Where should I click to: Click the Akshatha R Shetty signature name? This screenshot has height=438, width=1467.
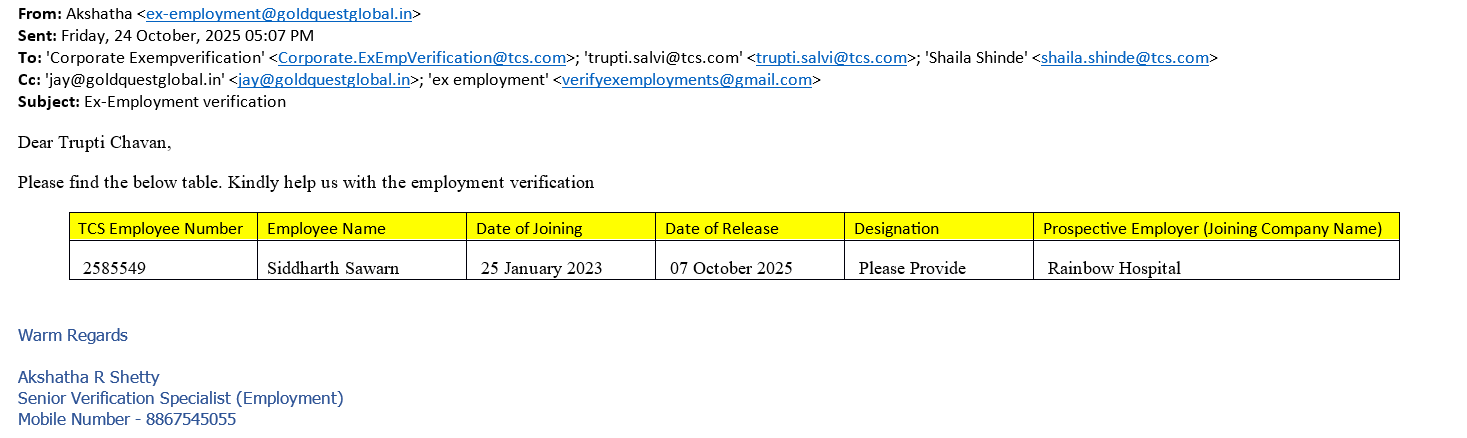[89, 377]
